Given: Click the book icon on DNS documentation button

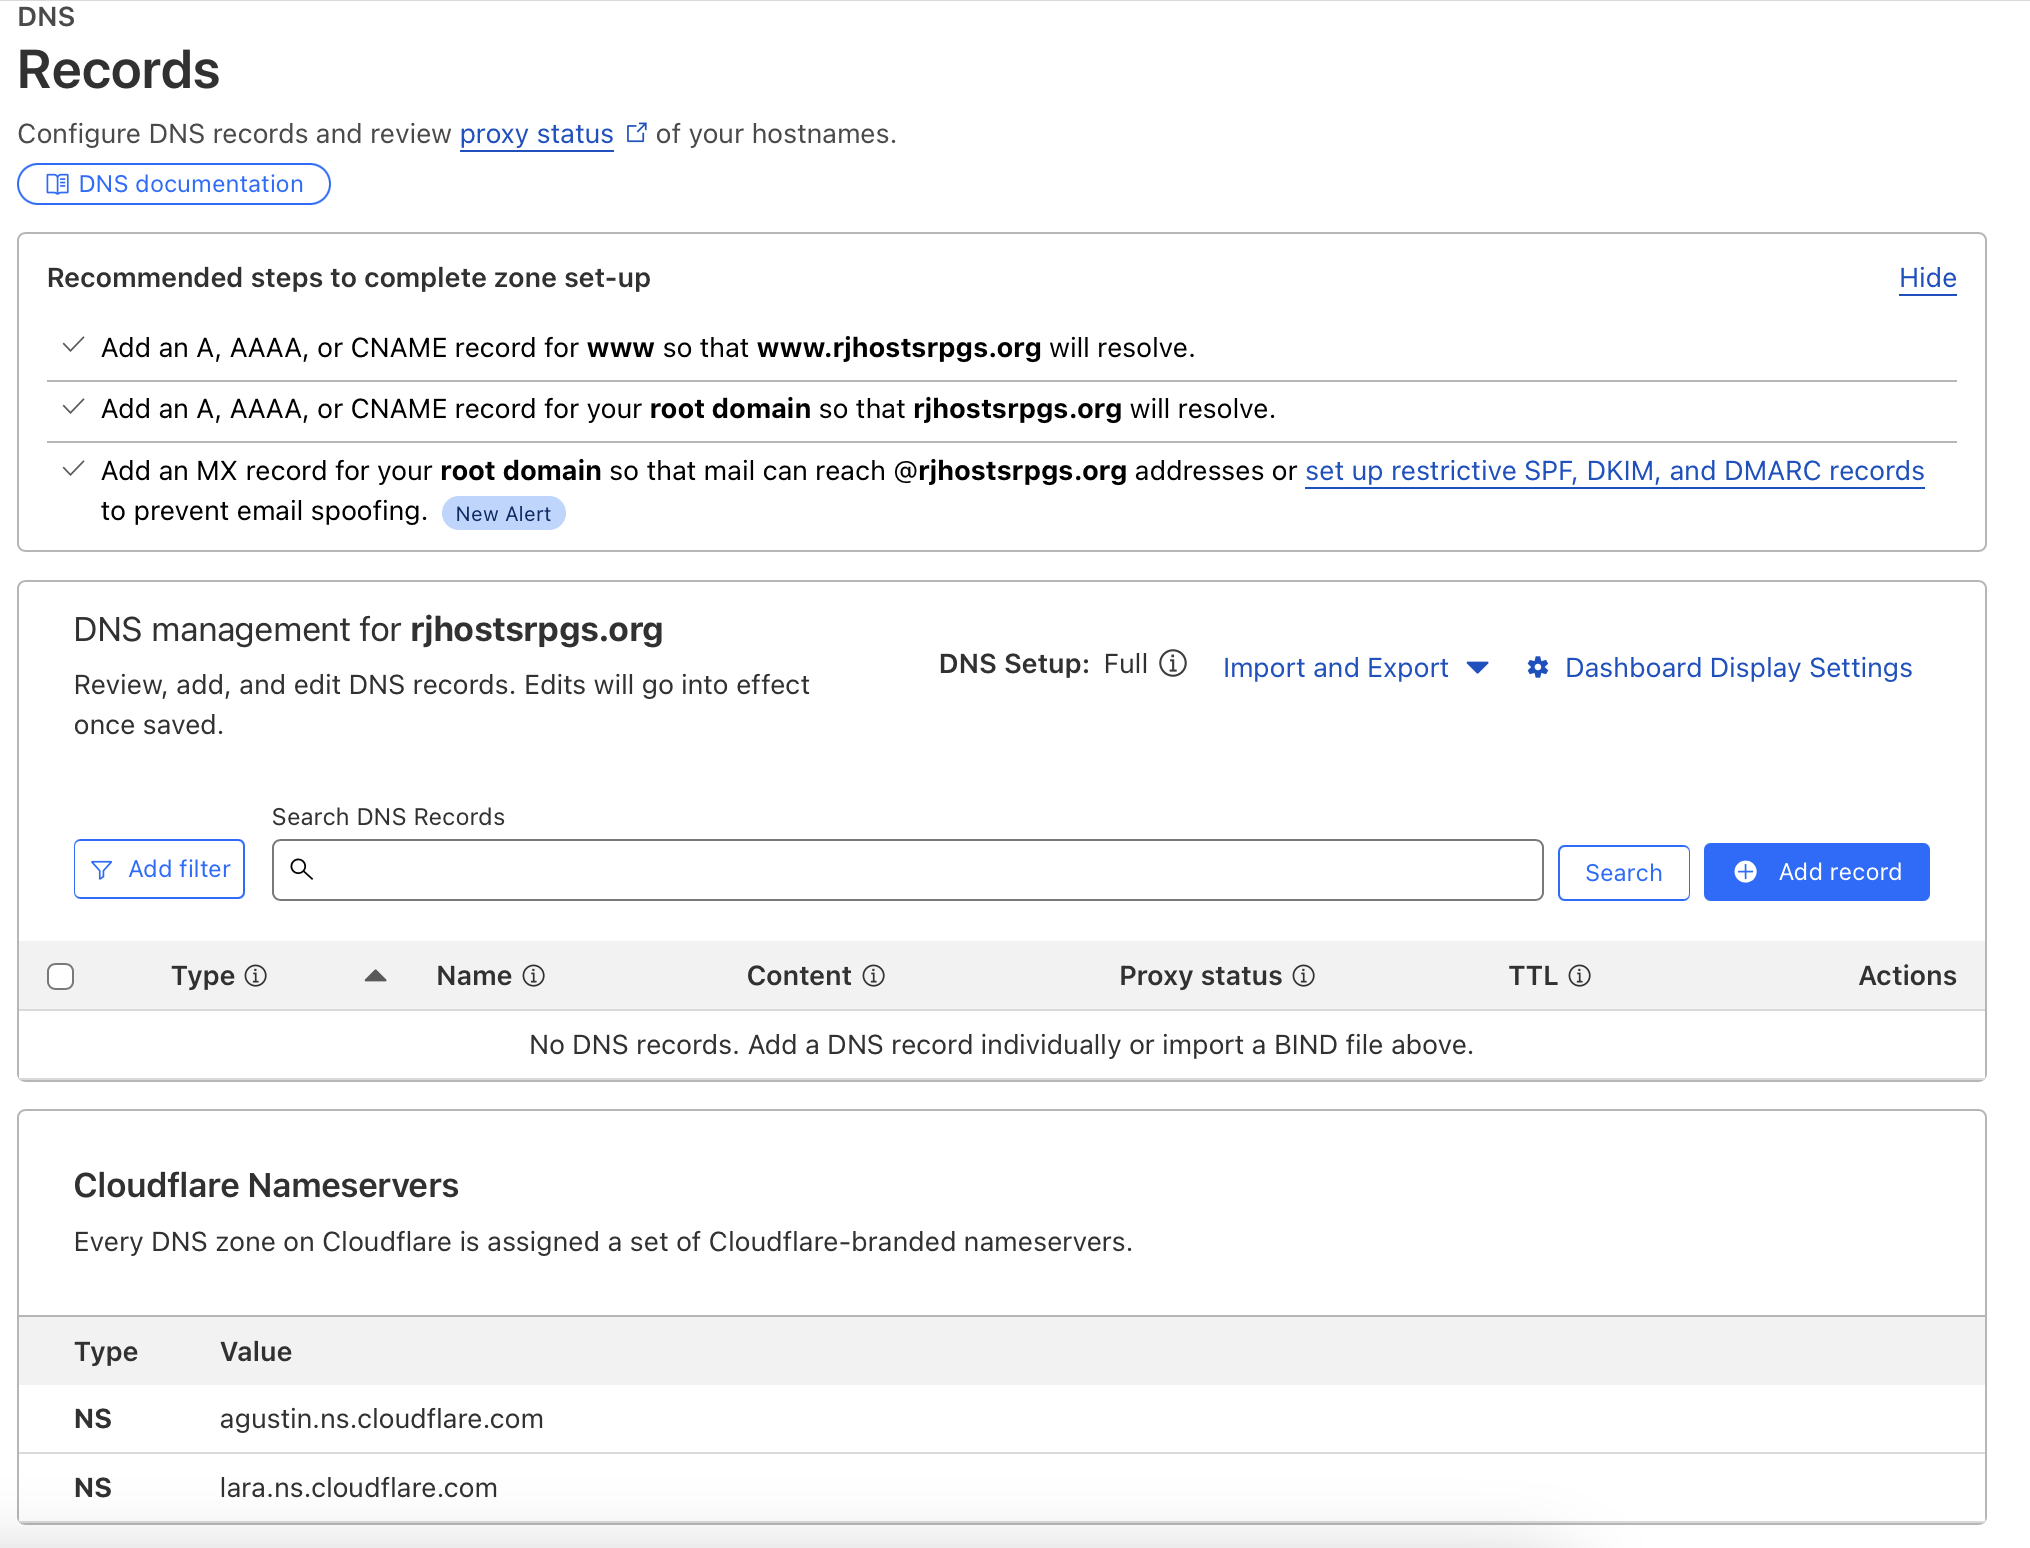Looking at the screenshot, I should pyautogui.click(x=58, y=184).
